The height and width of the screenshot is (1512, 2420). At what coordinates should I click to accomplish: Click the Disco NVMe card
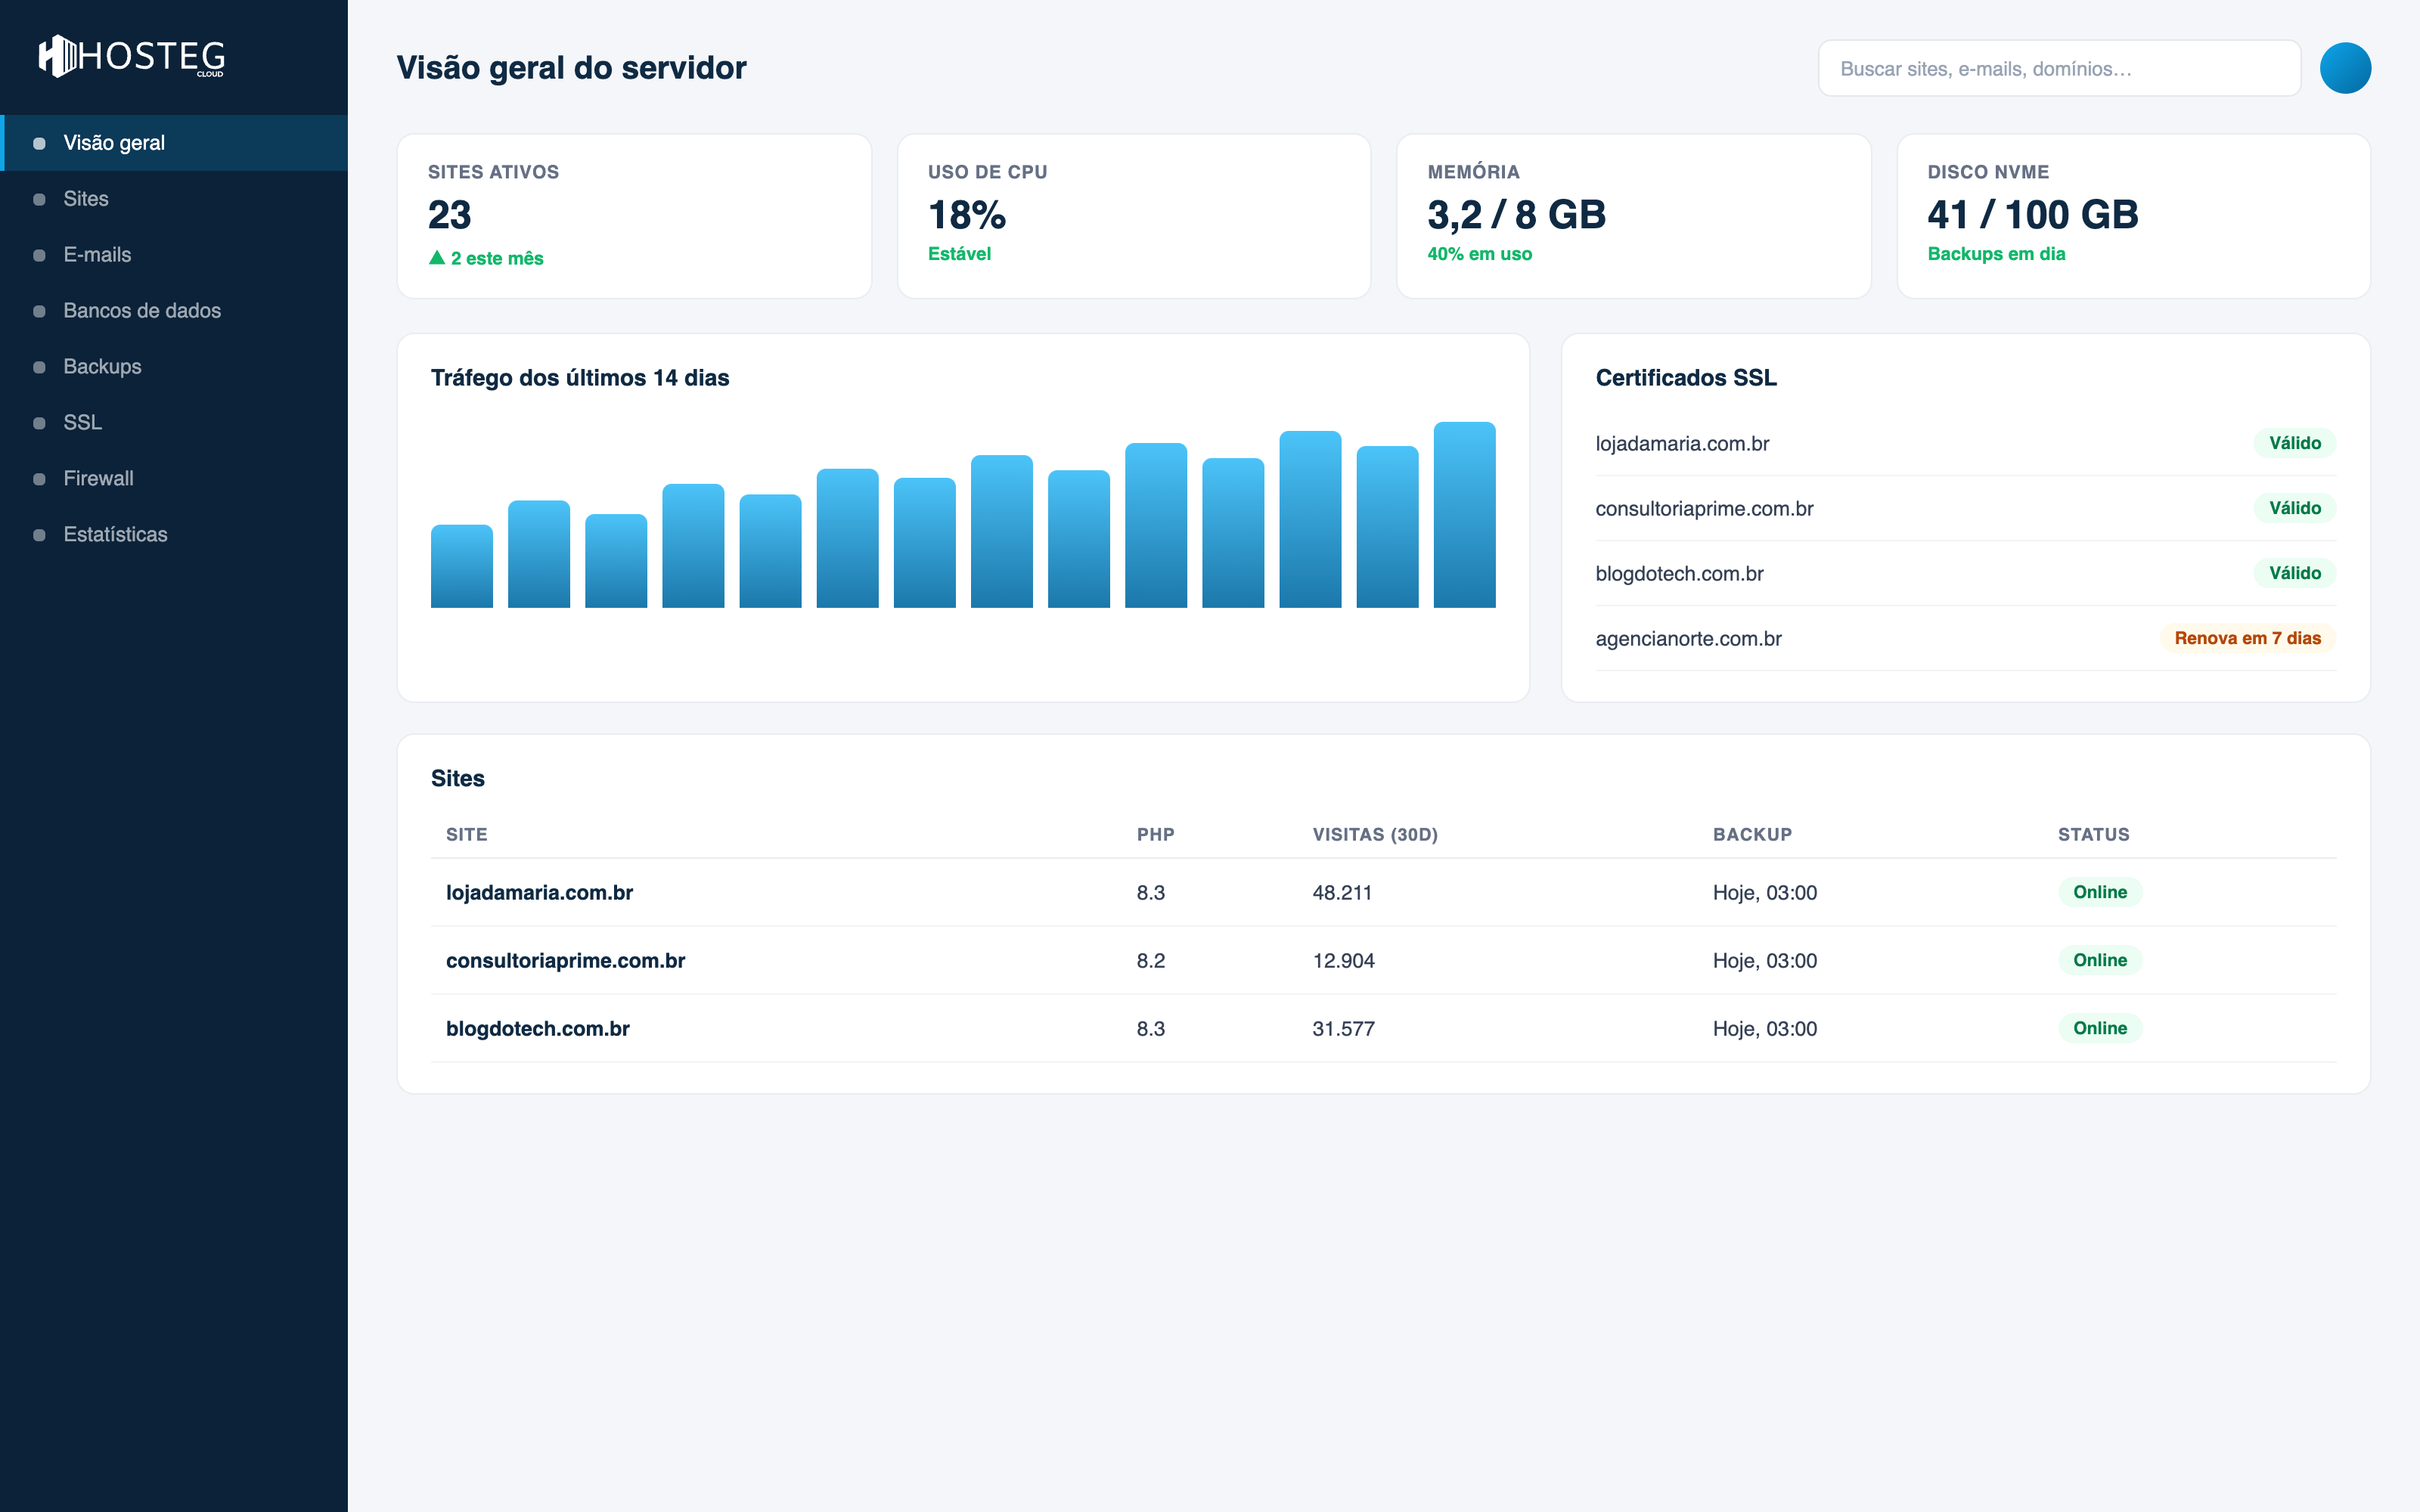pyautogui.click(x=2133, y=216)
